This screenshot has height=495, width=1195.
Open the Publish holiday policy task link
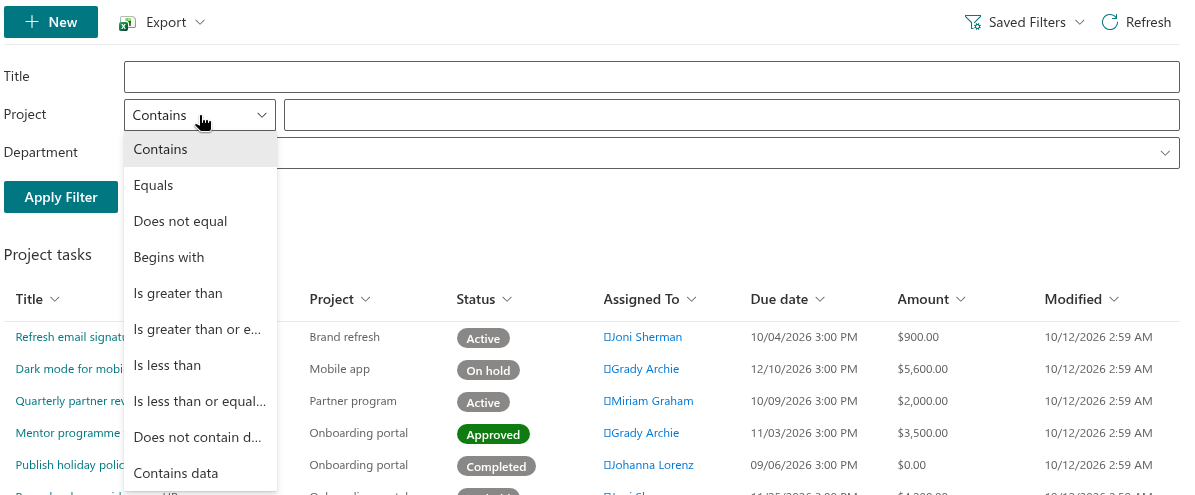click(69, 465)
